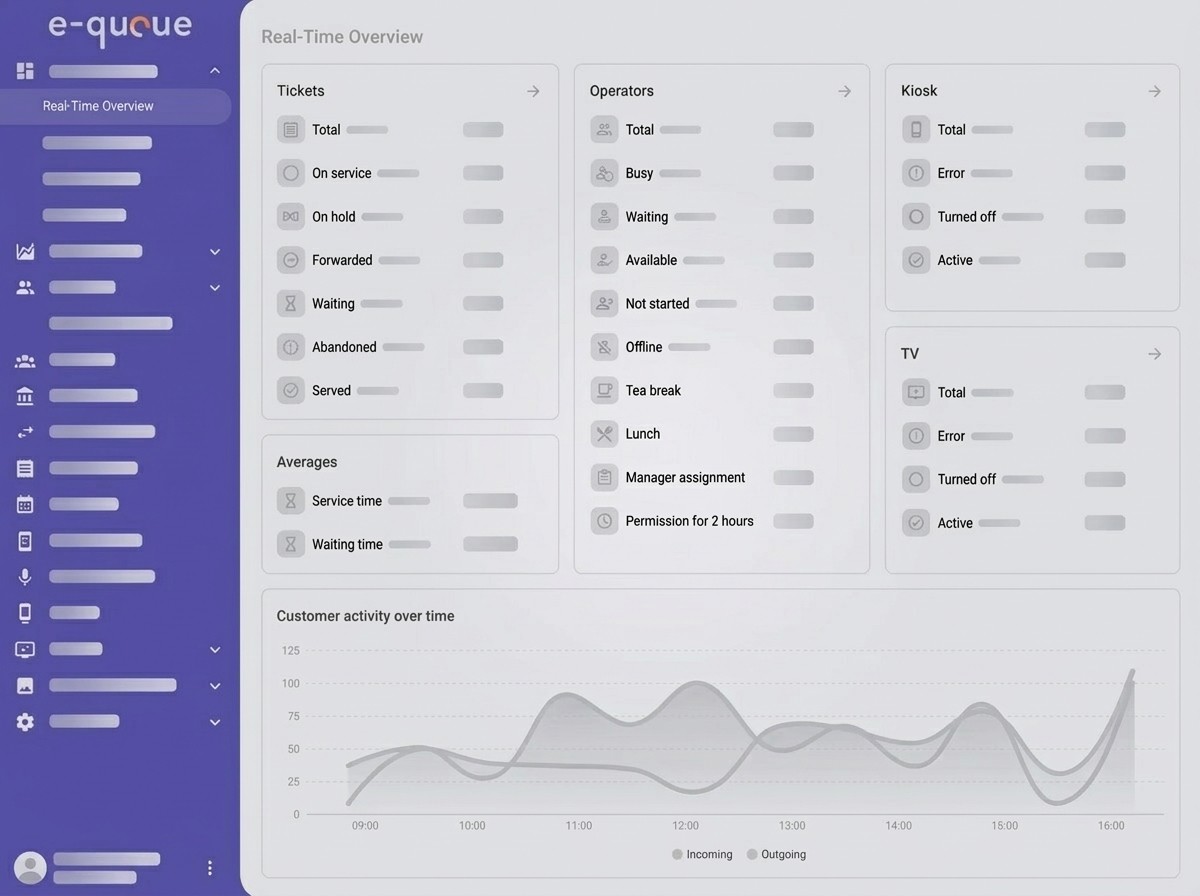Click the microphone icon in sidebar
This screenshot has width=1200, height=896.
pos(25,577)
